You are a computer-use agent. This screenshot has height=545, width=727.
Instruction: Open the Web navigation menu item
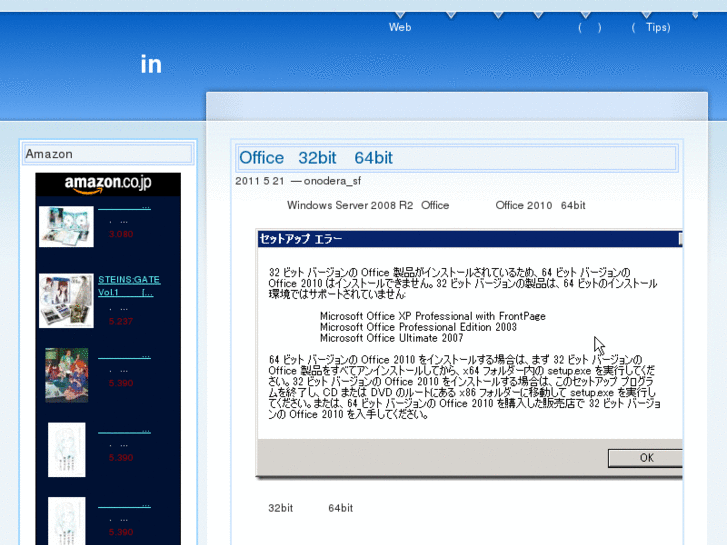click(400, 27)
